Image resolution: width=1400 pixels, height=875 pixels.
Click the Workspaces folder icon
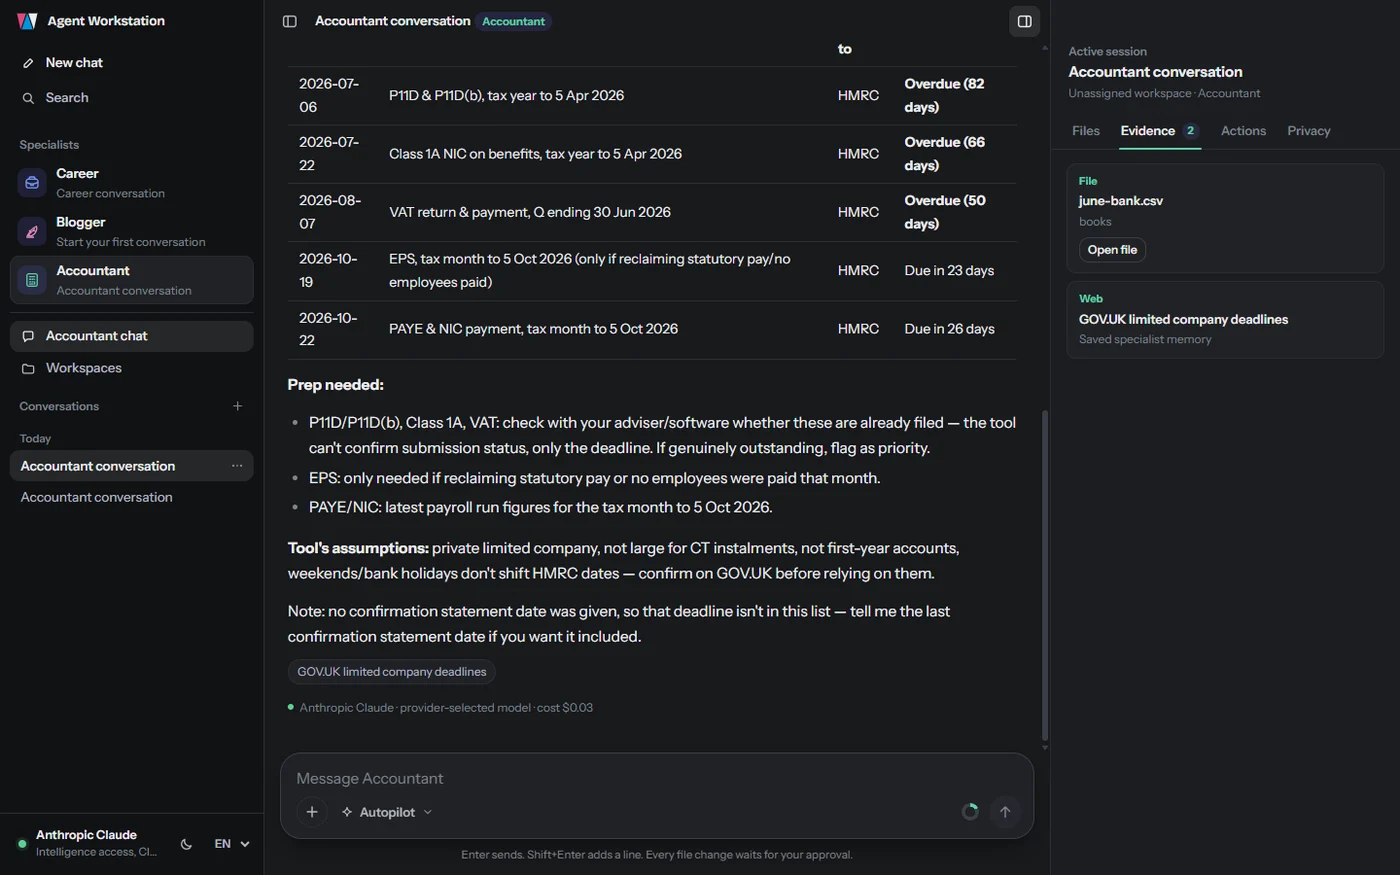[x=28, y=368]
